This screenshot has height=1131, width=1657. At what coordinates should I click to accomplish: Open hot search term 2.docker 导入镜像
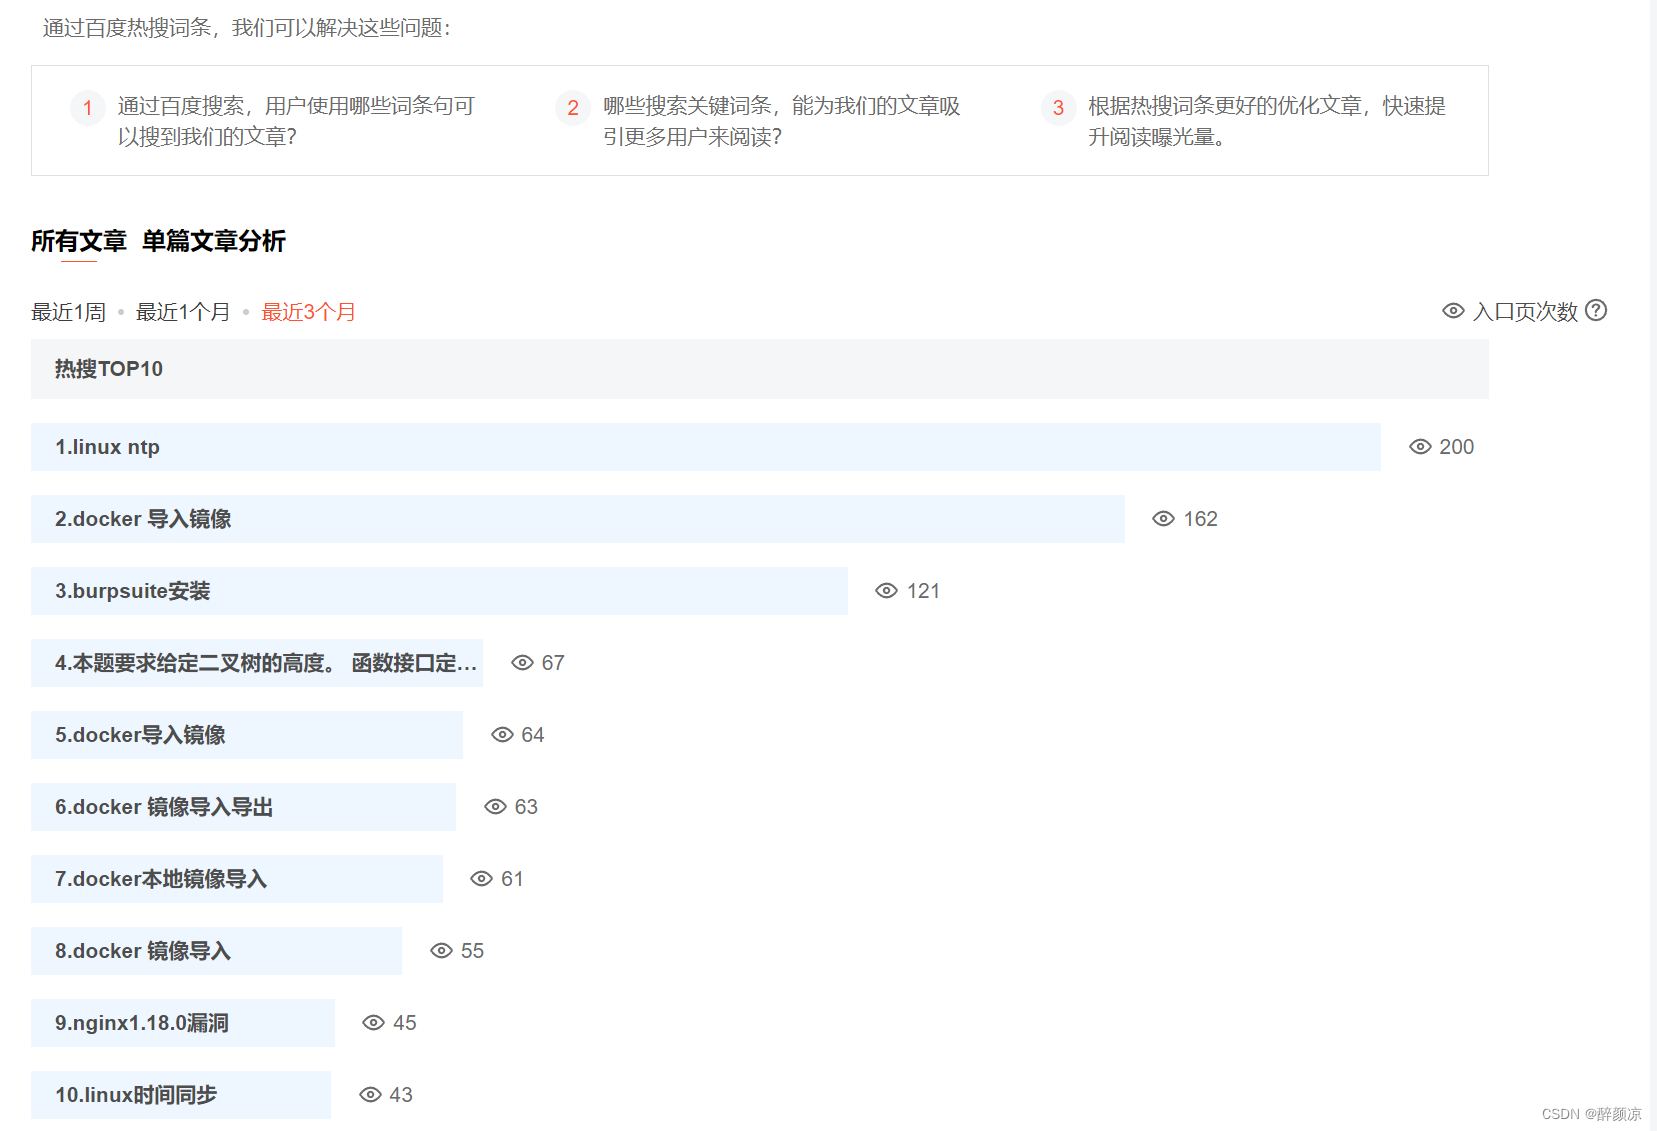[x=578, y=519]
